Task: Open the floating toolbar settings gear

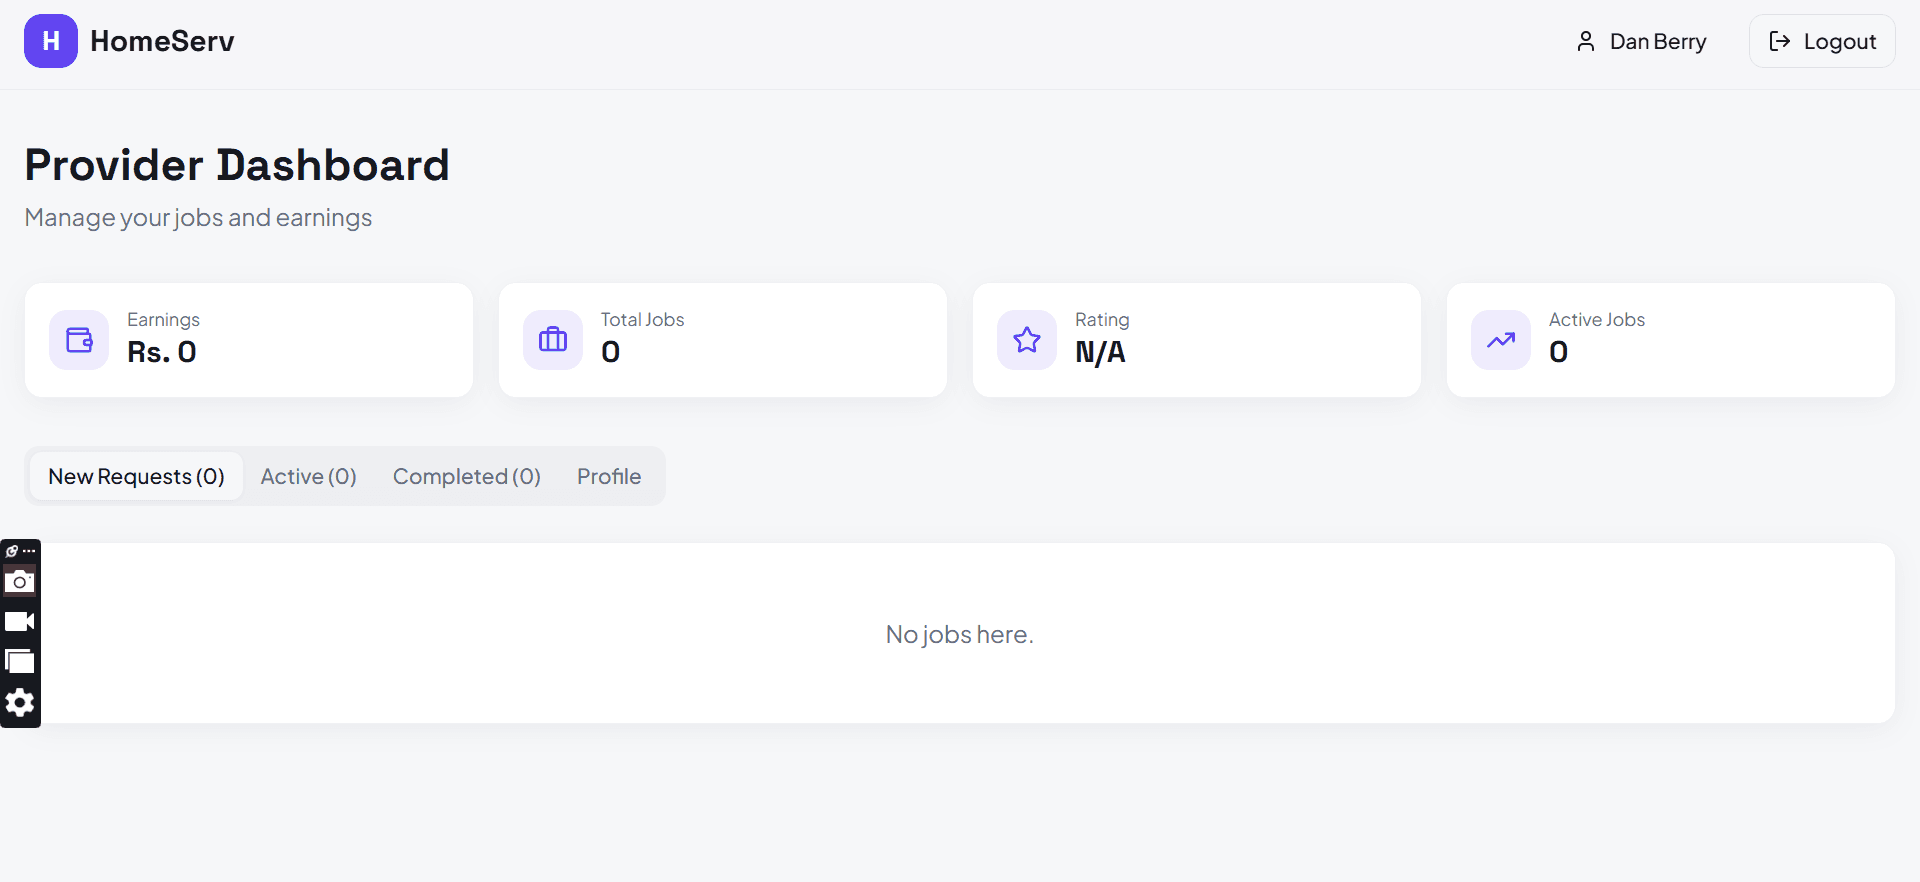Action: pyautogui.click(x=20, y=703)
